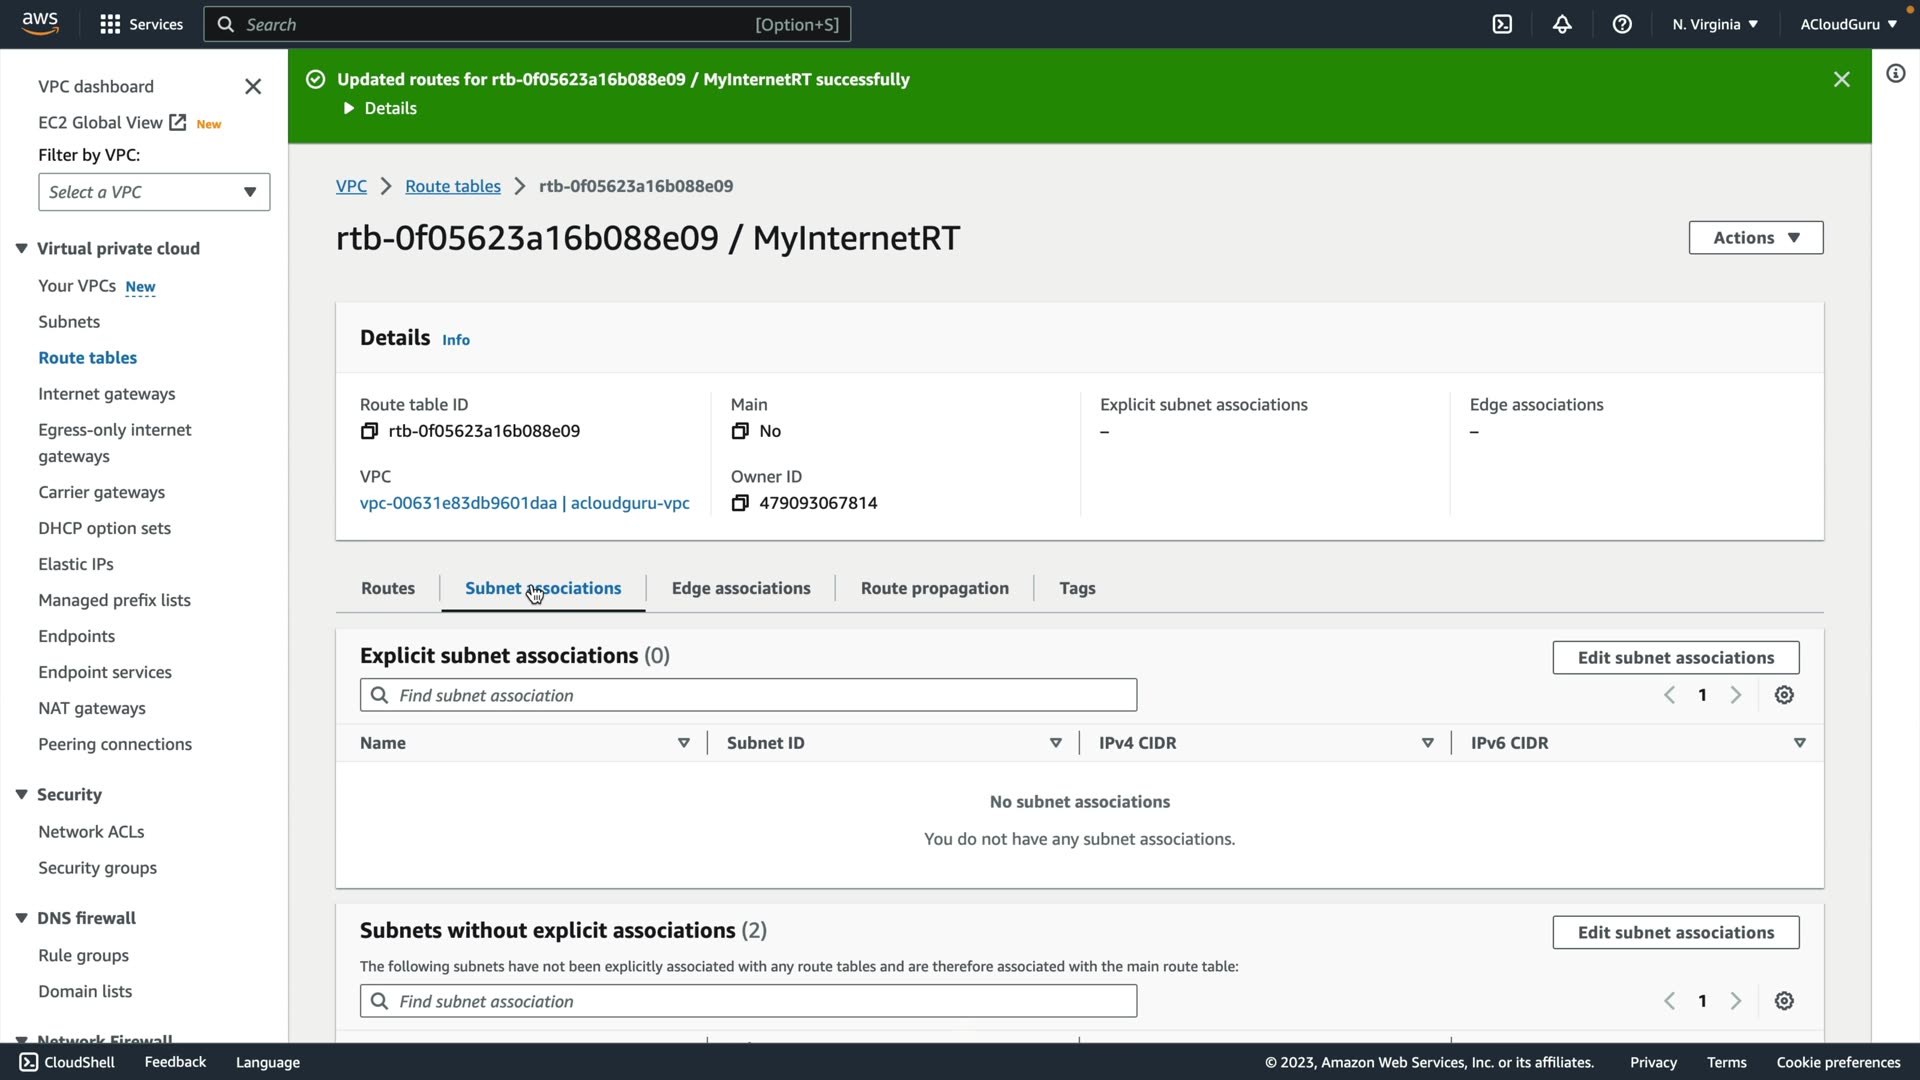Open explicit subnet associations table settings gear
1920x1080 pixels.
[1784, 695]
